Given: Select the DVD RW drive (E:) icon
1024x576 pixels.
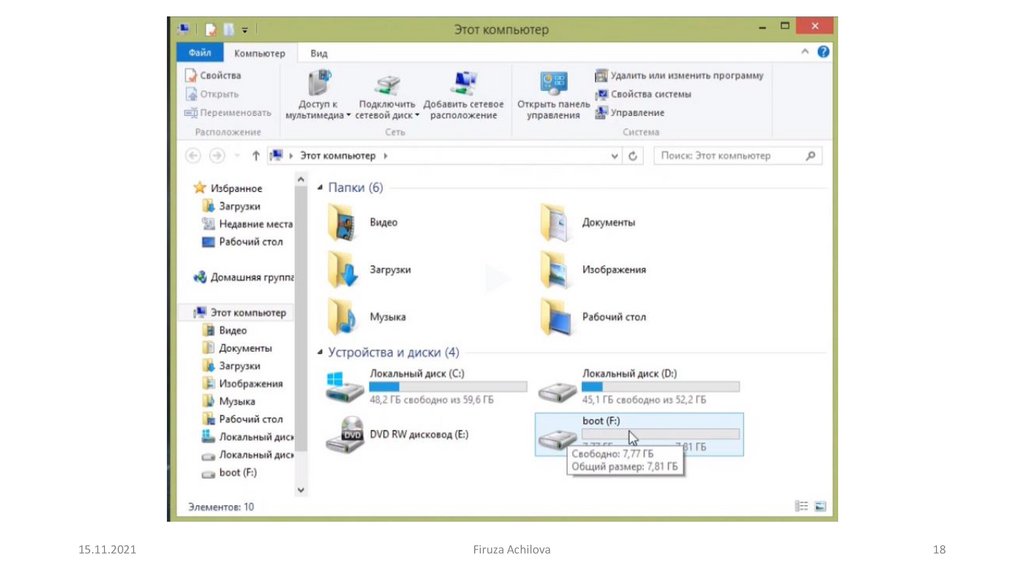Looking at the screenshot, I should (x=344, y=435).
